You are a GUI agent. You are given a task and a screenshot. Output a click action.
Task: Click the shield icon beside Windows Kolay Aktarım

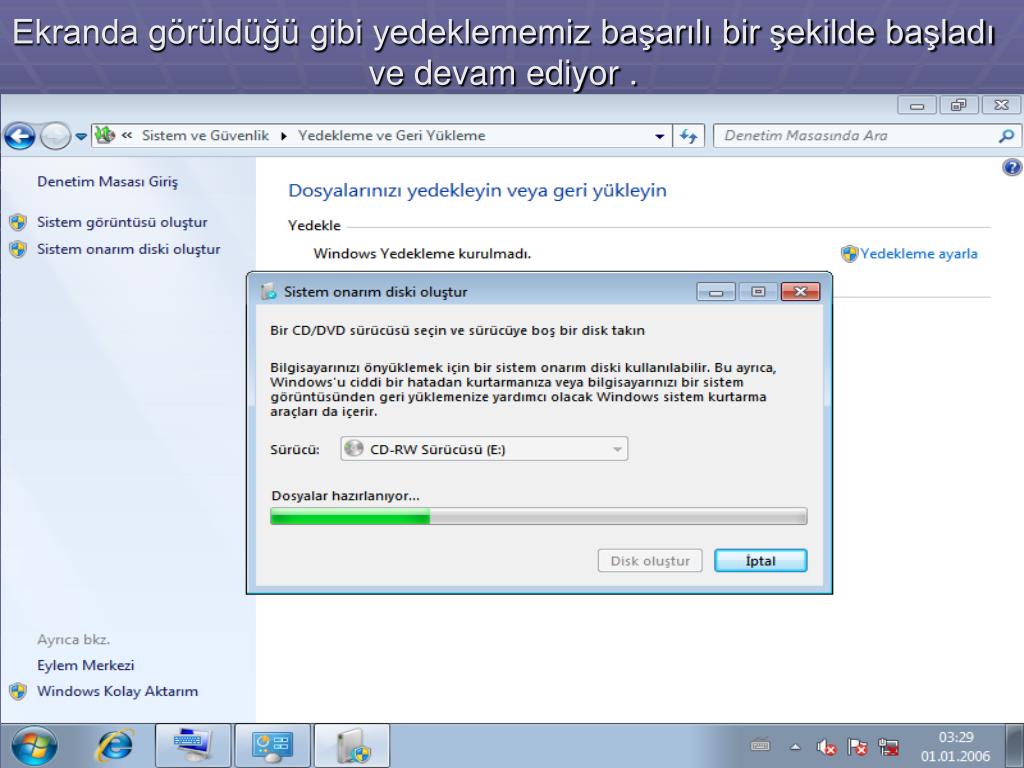click(18, 691)
